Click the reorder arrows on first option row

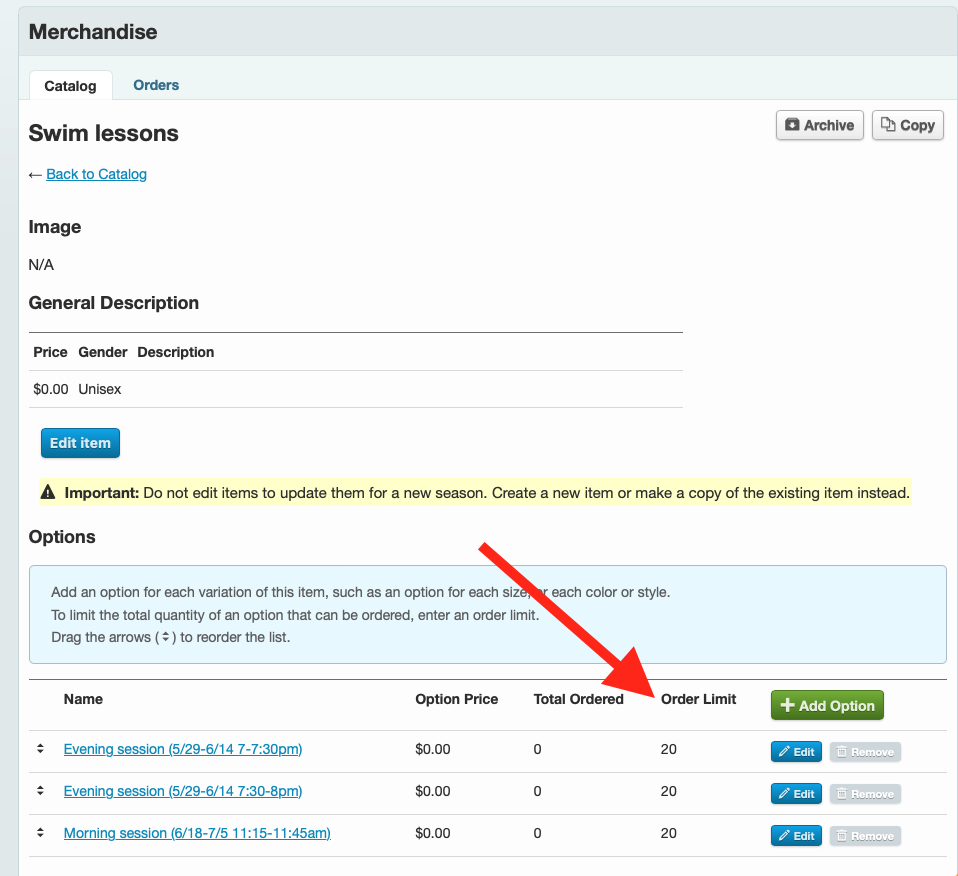[x=40, y=749]
